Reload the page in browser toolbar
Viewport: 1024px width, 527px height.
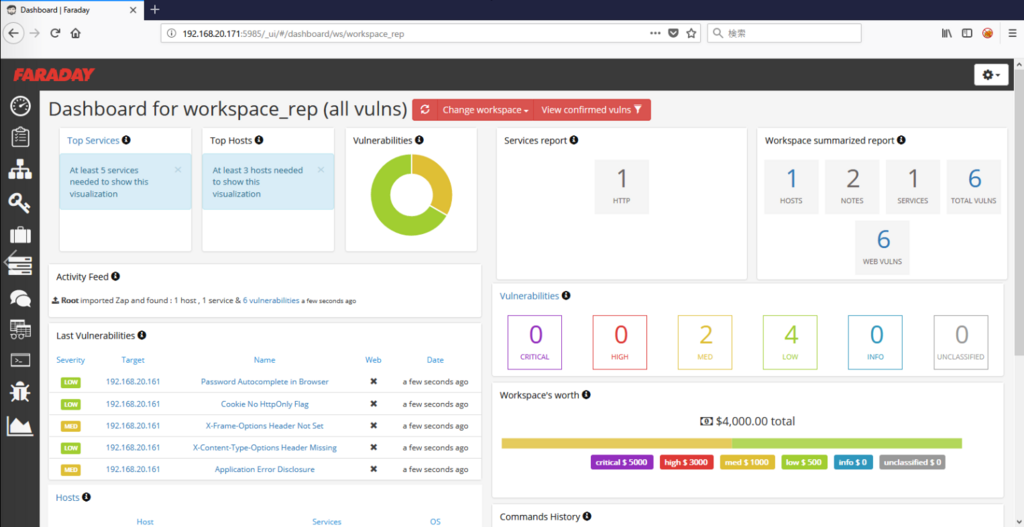[56, 33]
